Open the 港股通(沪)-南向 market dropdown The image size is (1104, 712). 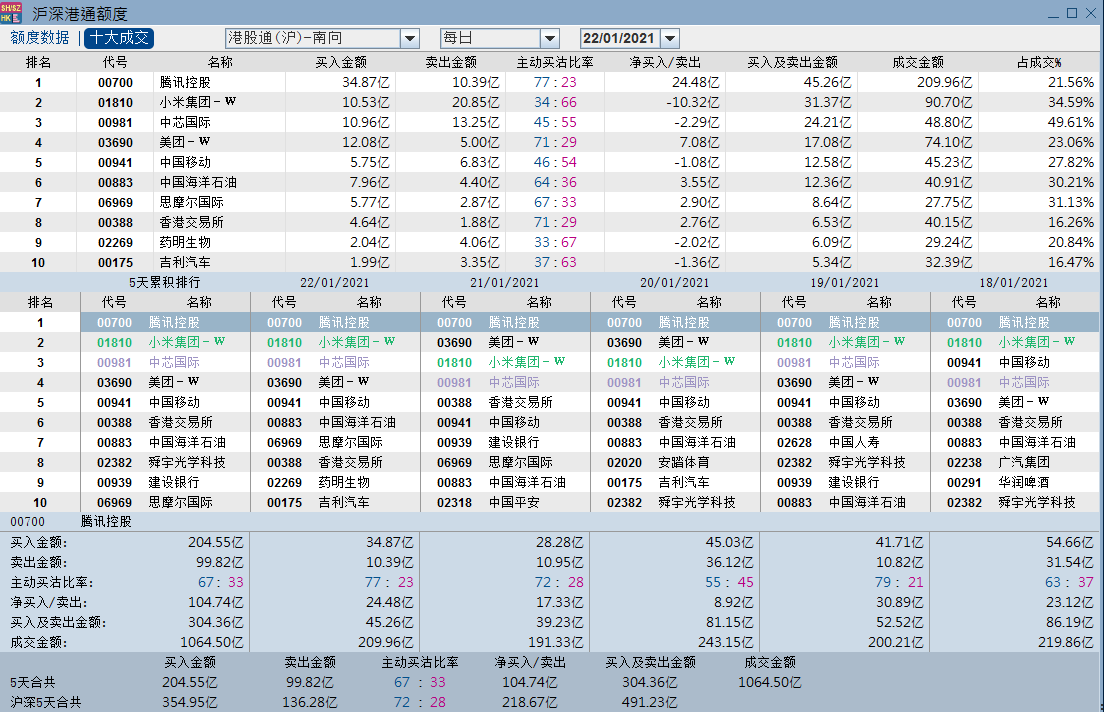[410, 38]
